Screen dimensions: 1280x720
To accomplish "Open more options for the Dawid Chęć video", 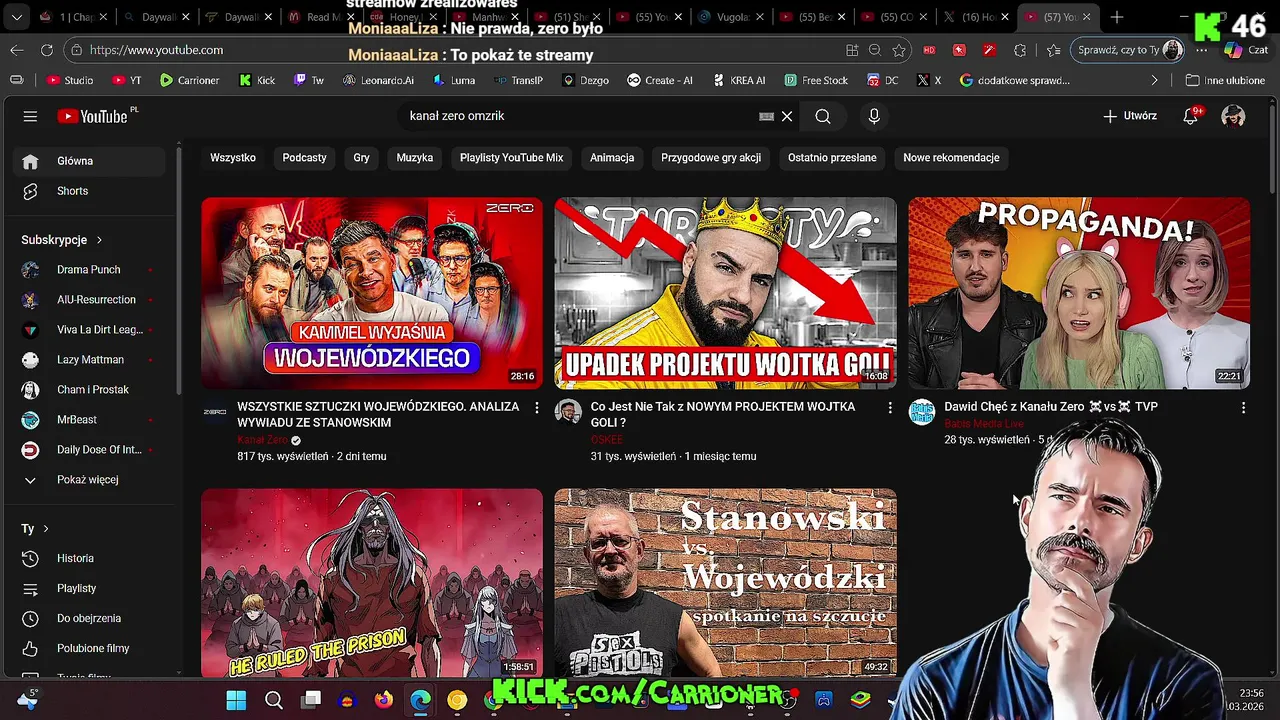I will point(1243,408).
